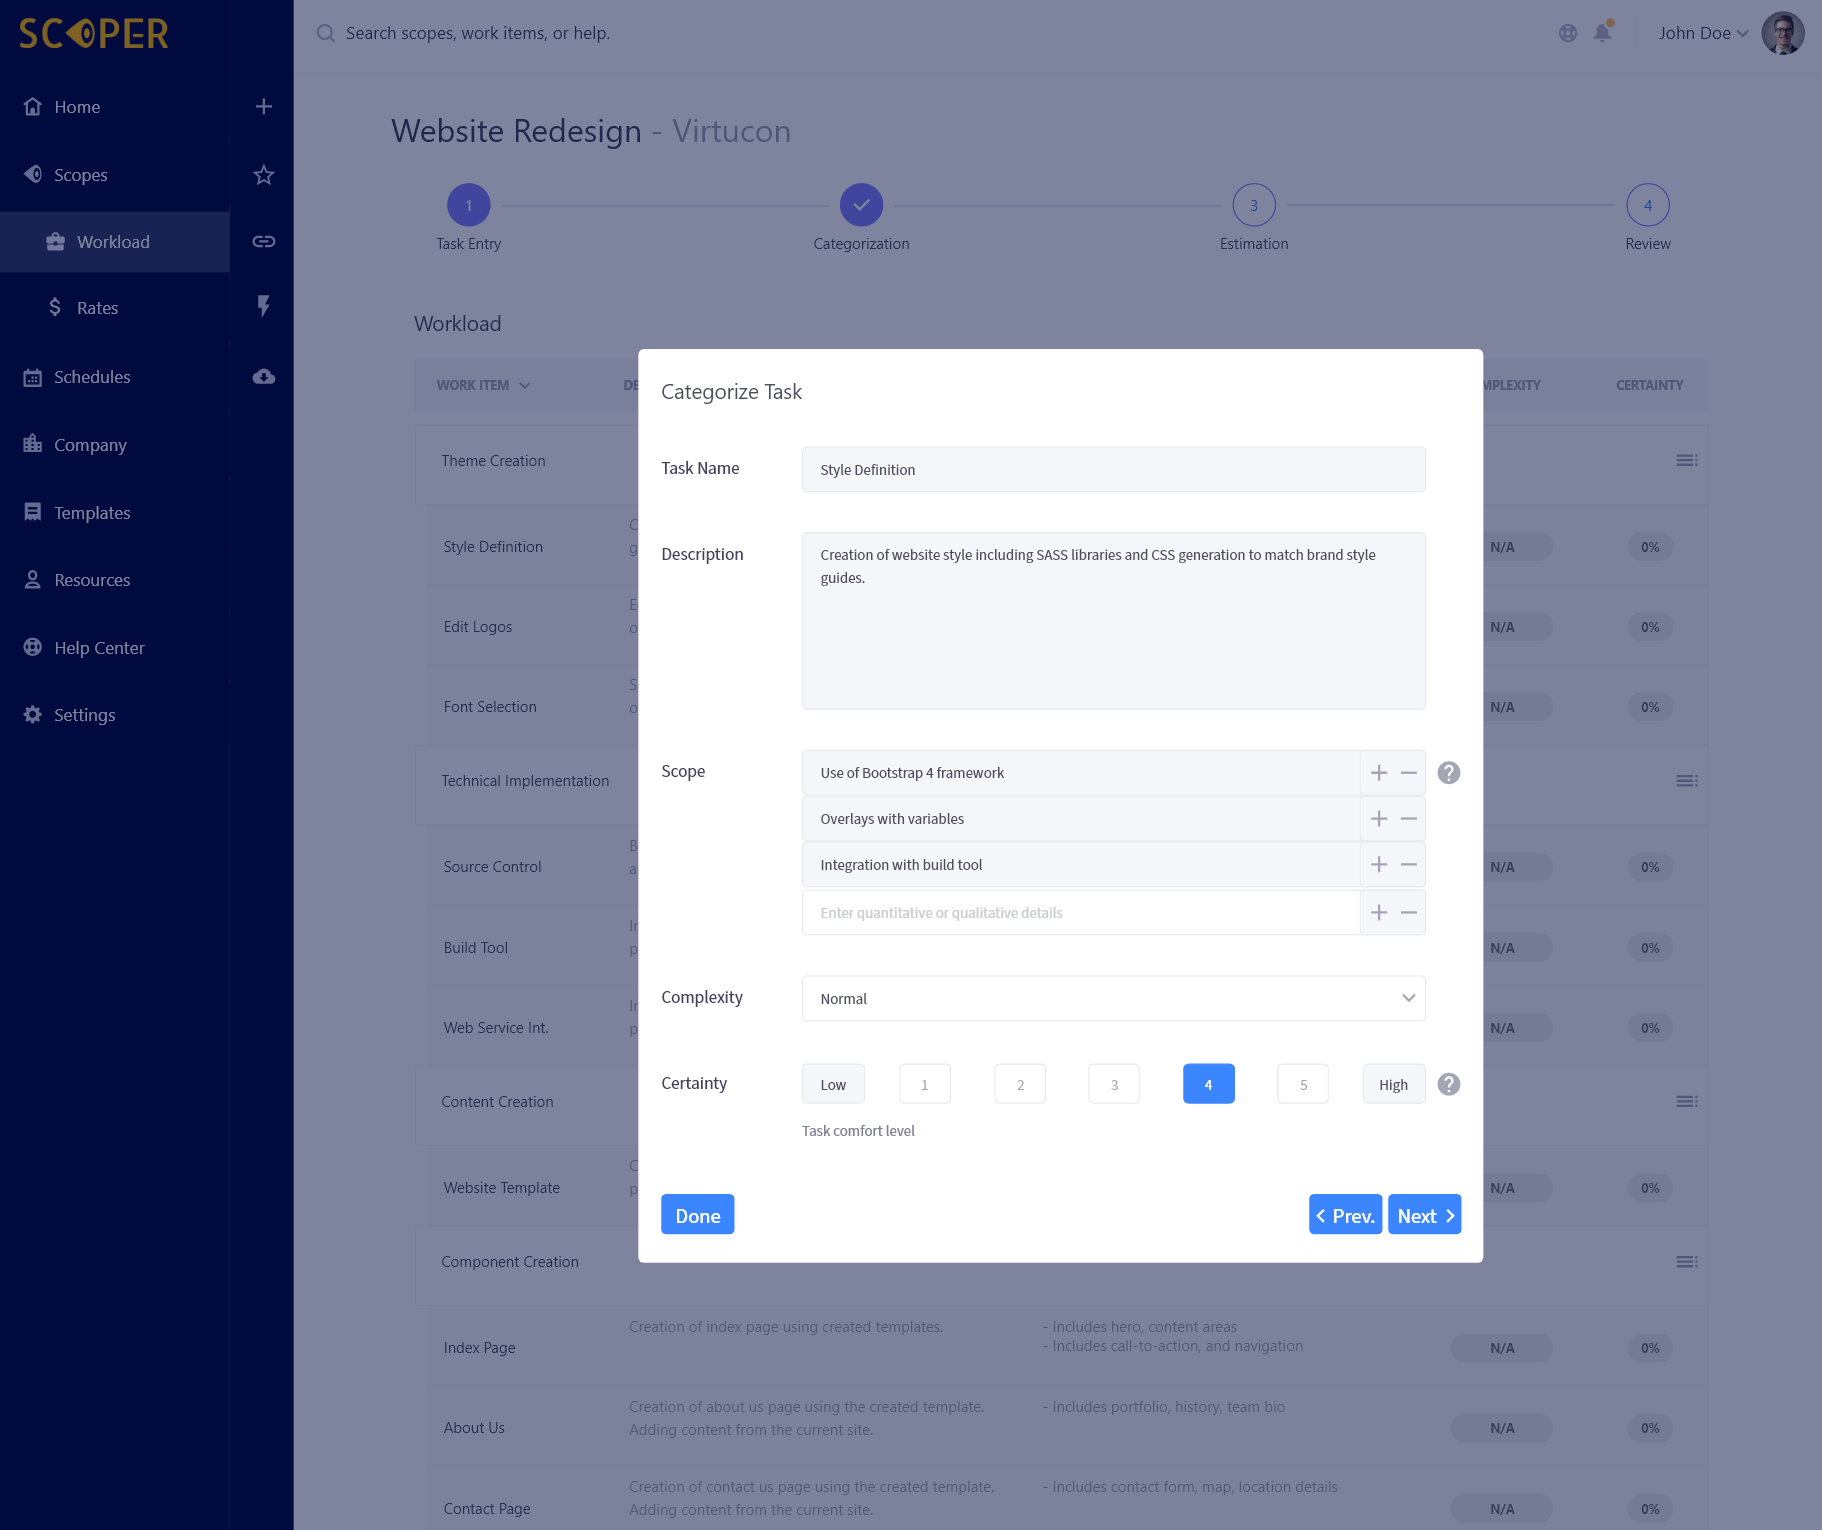Open the Content Creation row menu icon
Viewport: 1822px width, 1530px height.
coord(1687,1101)
